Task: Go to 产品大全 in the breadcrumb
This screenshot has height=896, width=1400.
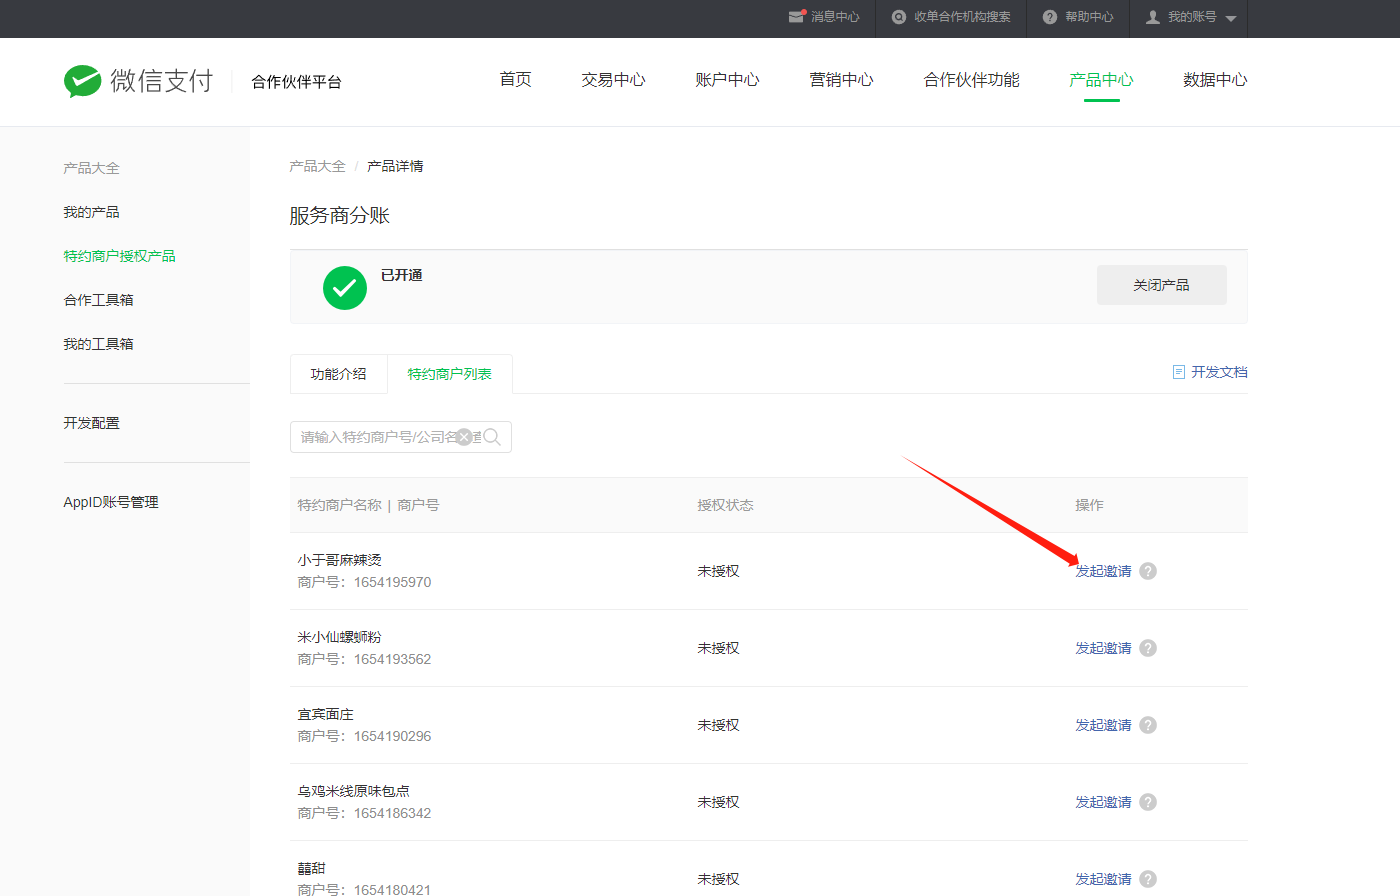Action: click(317, 166)
